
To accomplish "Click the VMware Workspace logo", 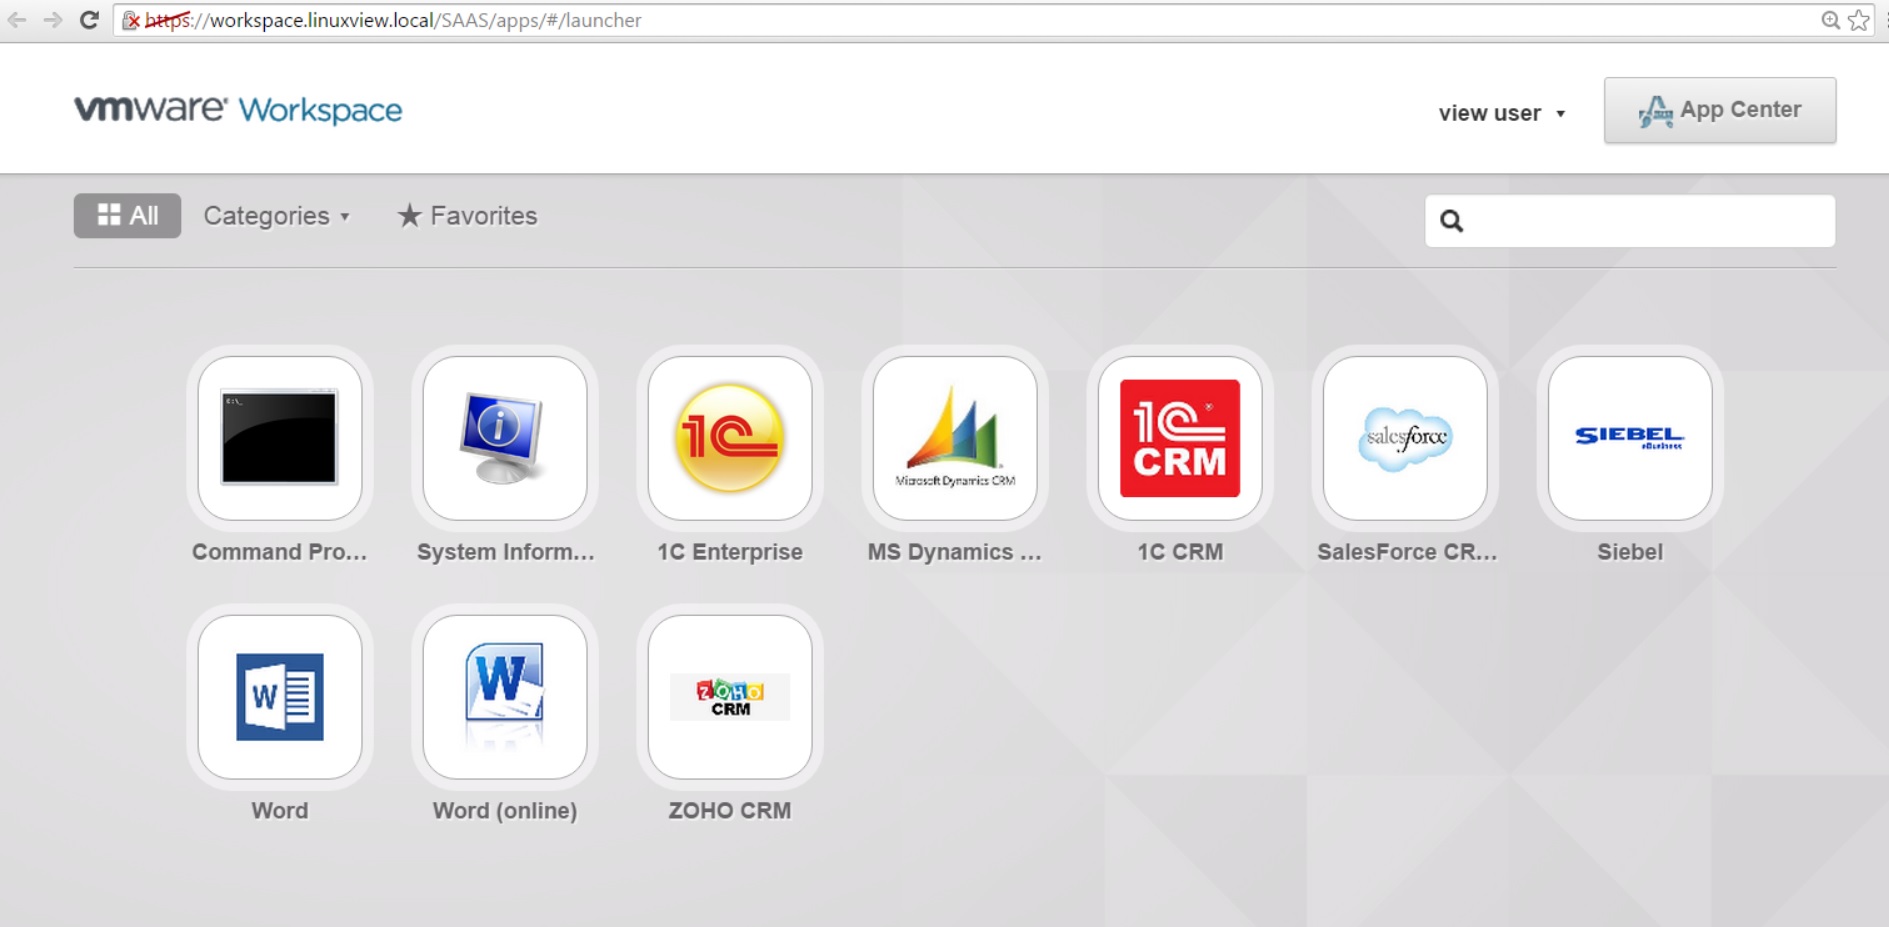I will pyautogui.click(x=238, y=109).
